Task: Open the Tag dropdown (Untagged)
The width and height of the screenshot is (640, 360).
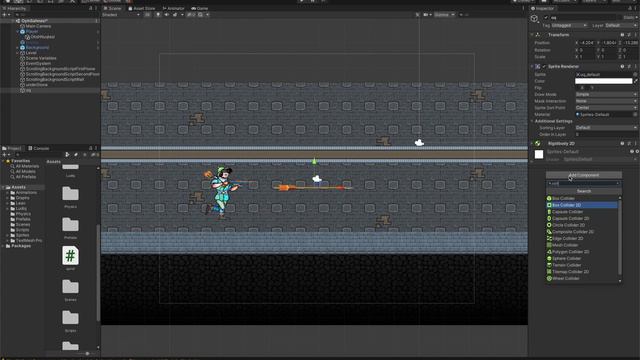Action: 569,25
